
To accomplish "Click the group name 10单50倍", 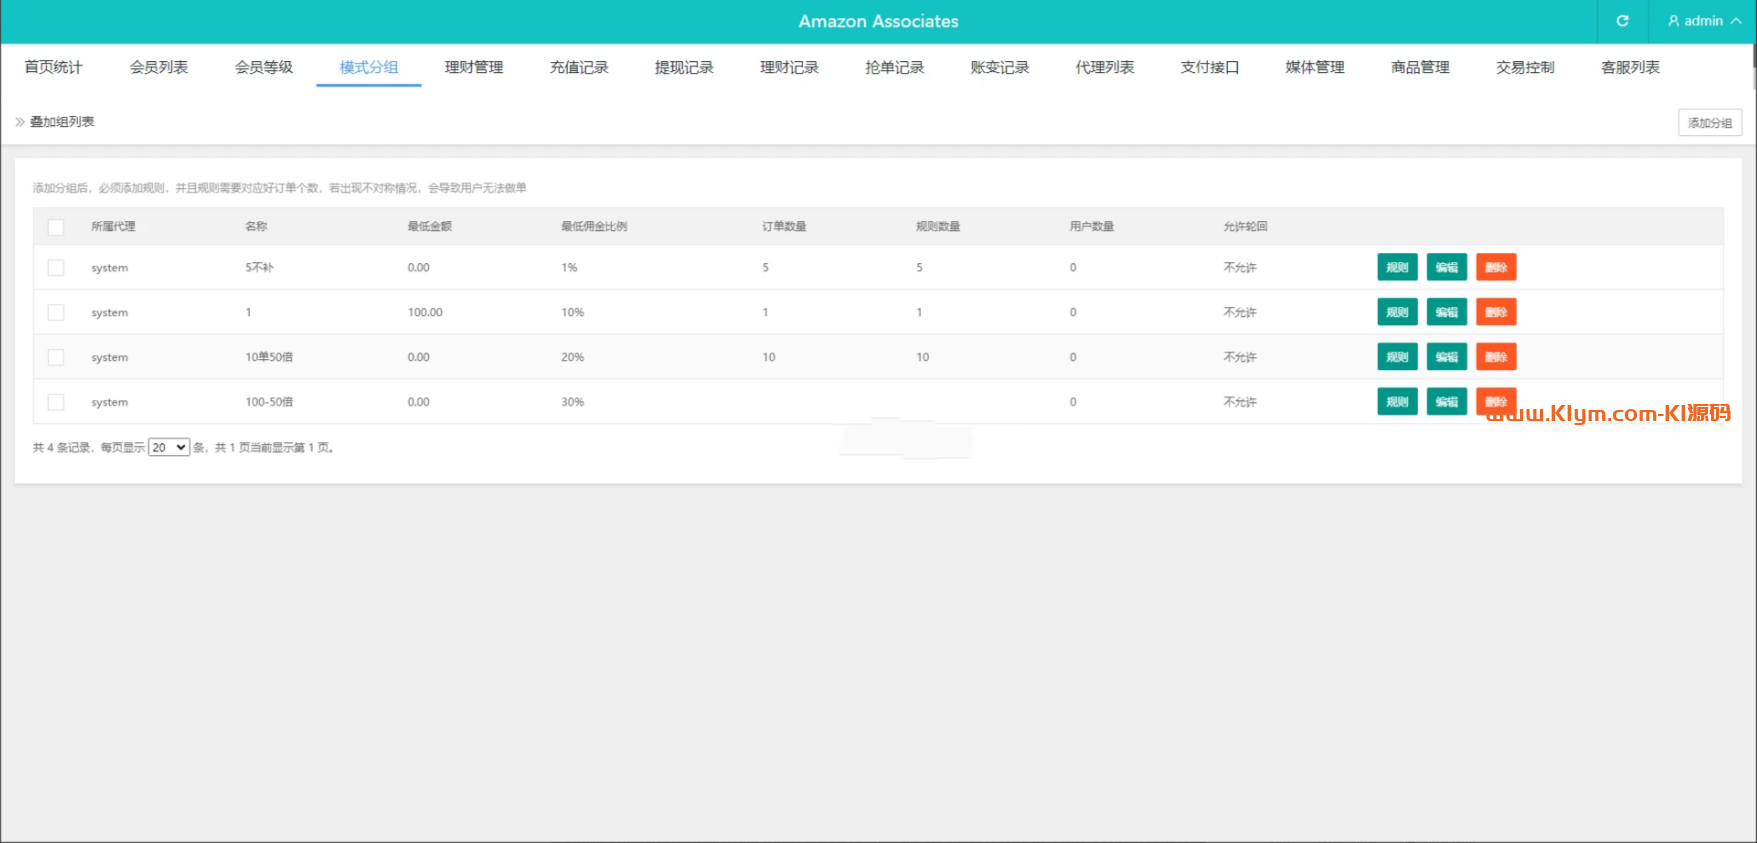I will point(269,357).
